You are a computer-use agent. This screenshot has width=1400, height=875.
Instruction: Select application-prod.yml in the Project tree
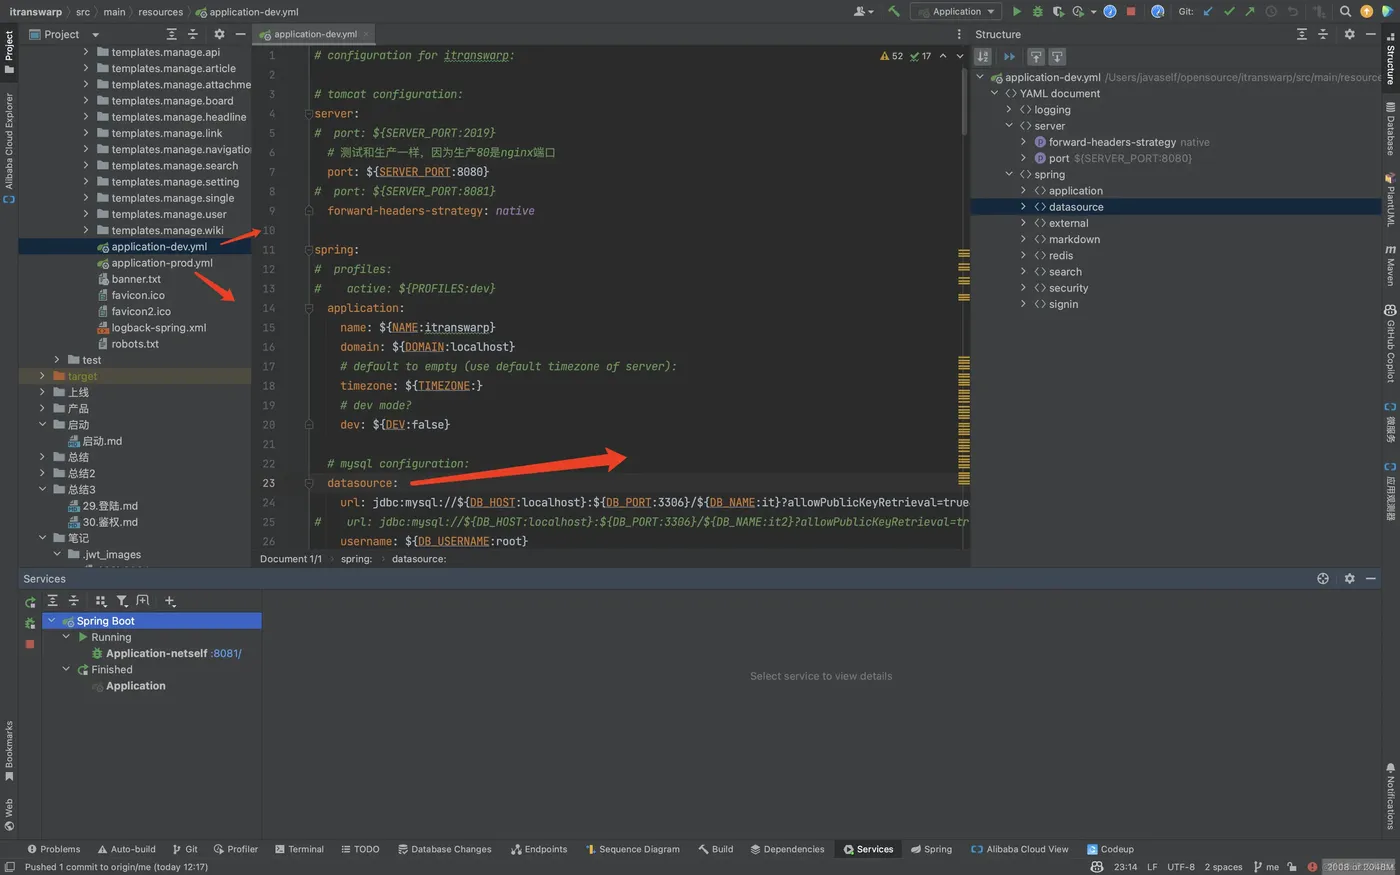click(x=162, y=263)
